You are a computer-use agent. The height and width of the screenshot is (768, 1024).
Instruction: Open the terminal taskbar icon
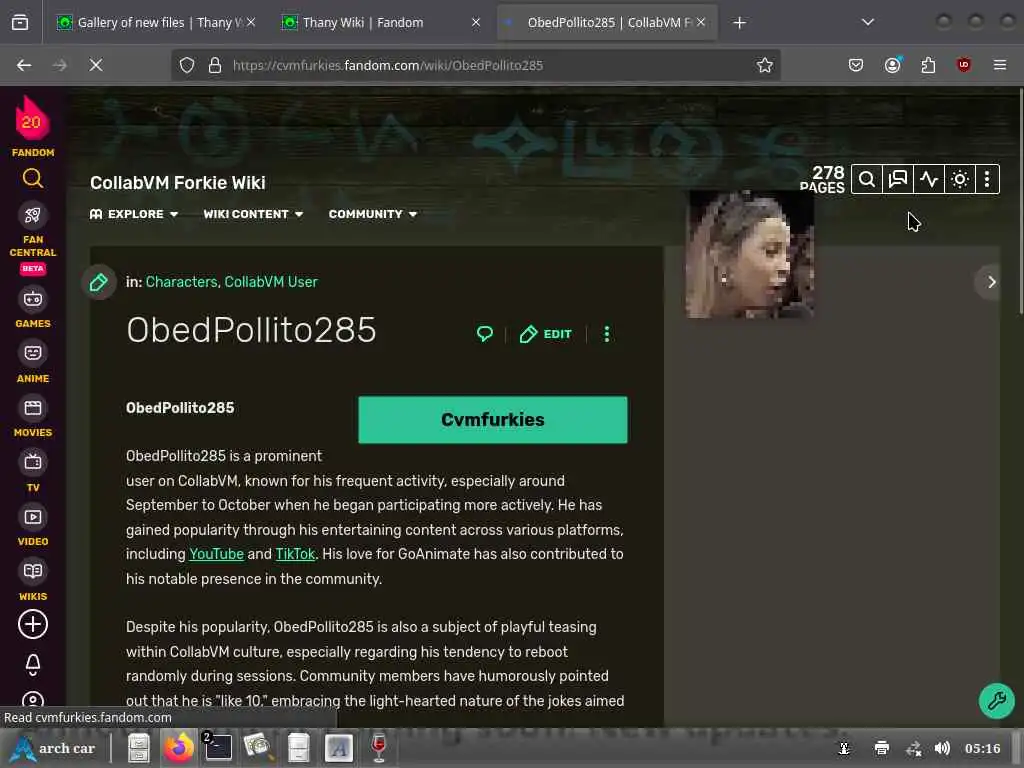[218, 748]
